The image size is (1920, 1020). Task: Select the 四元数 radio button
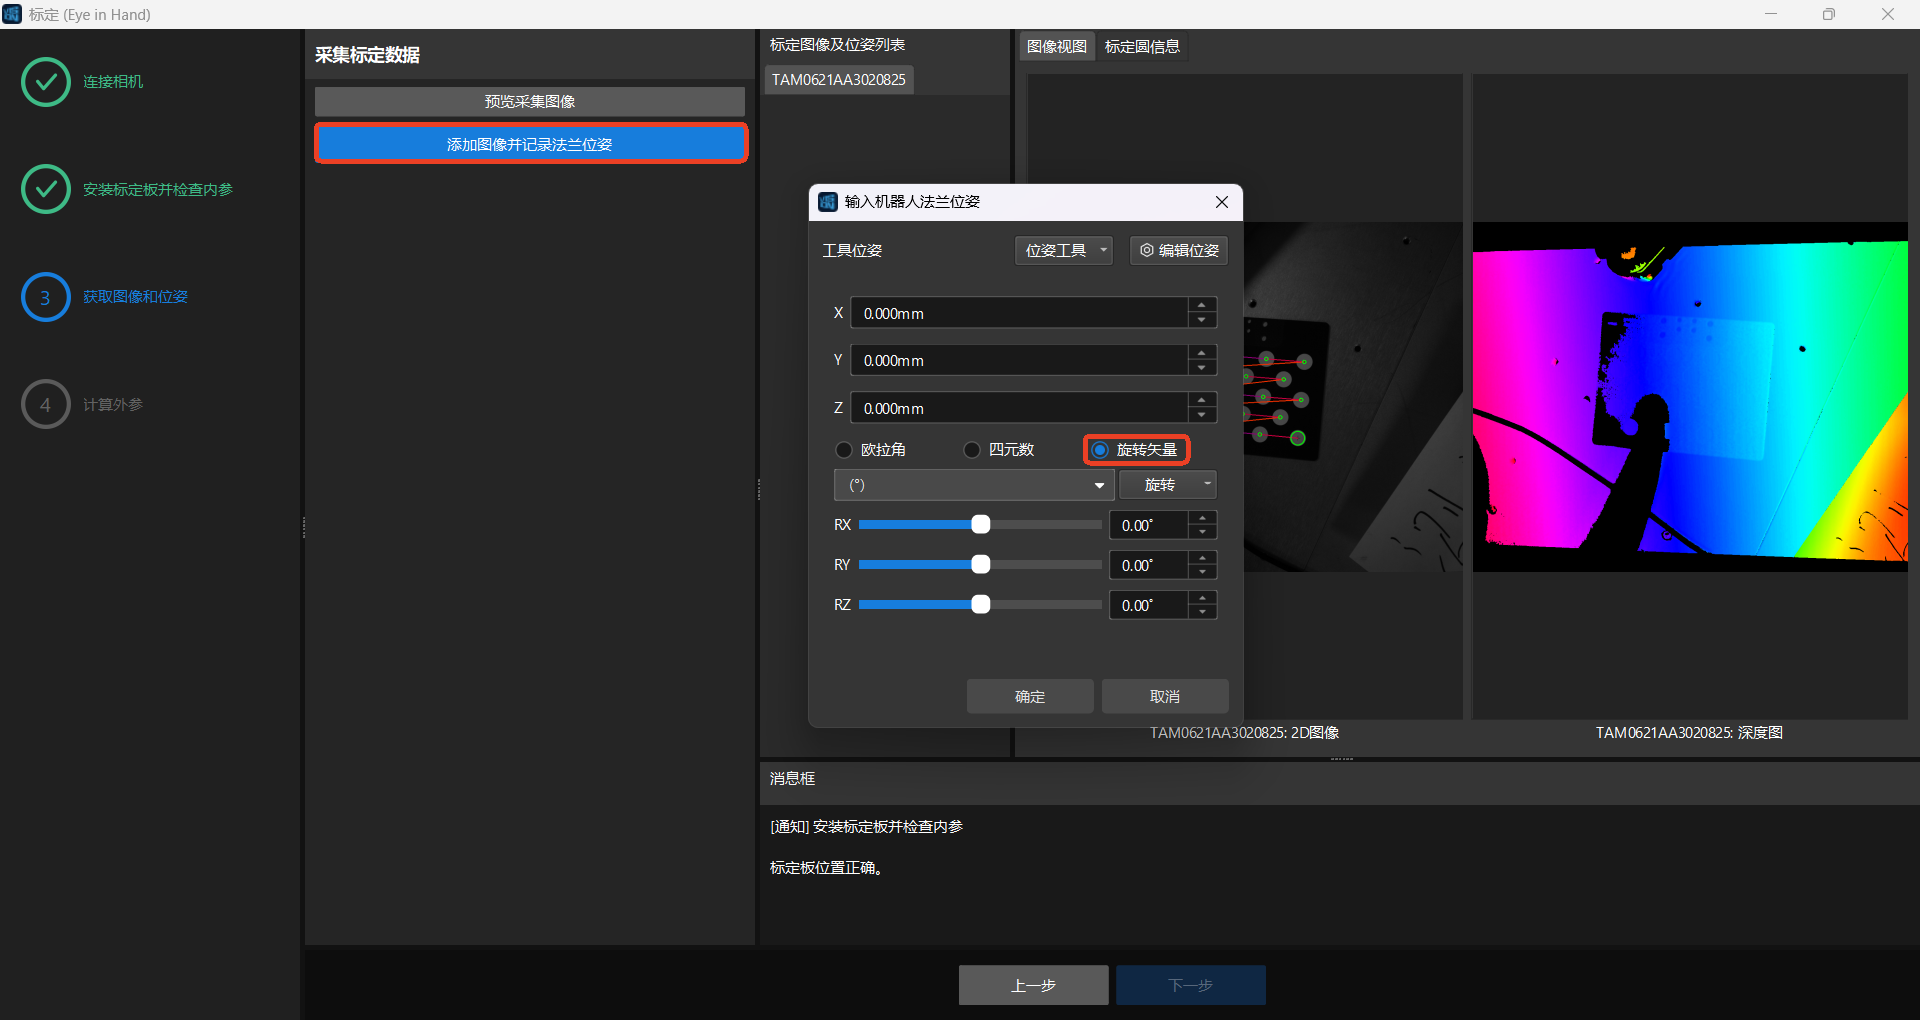(x=972, y=450)
